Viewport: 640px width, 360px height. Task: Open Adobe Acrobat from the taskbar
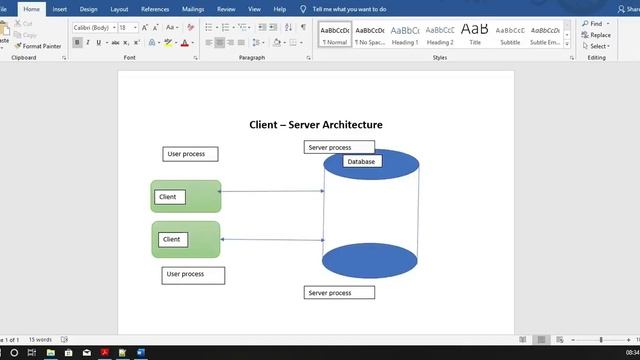(x=104, y=353)
